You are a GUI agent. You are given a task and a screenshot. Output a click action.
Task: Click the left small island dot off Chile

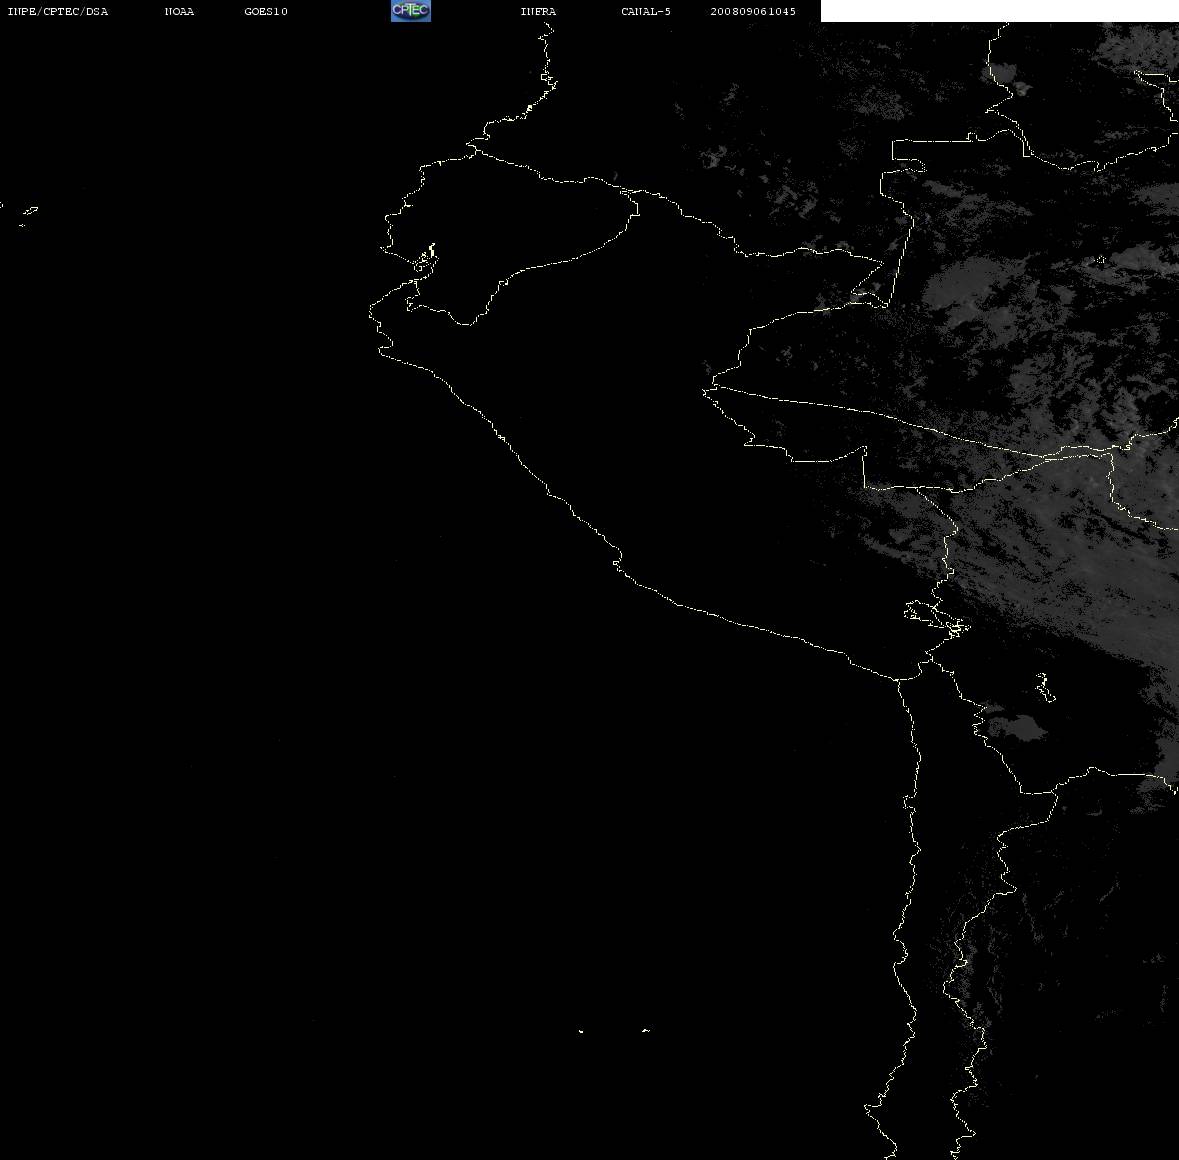(580, 1031)
